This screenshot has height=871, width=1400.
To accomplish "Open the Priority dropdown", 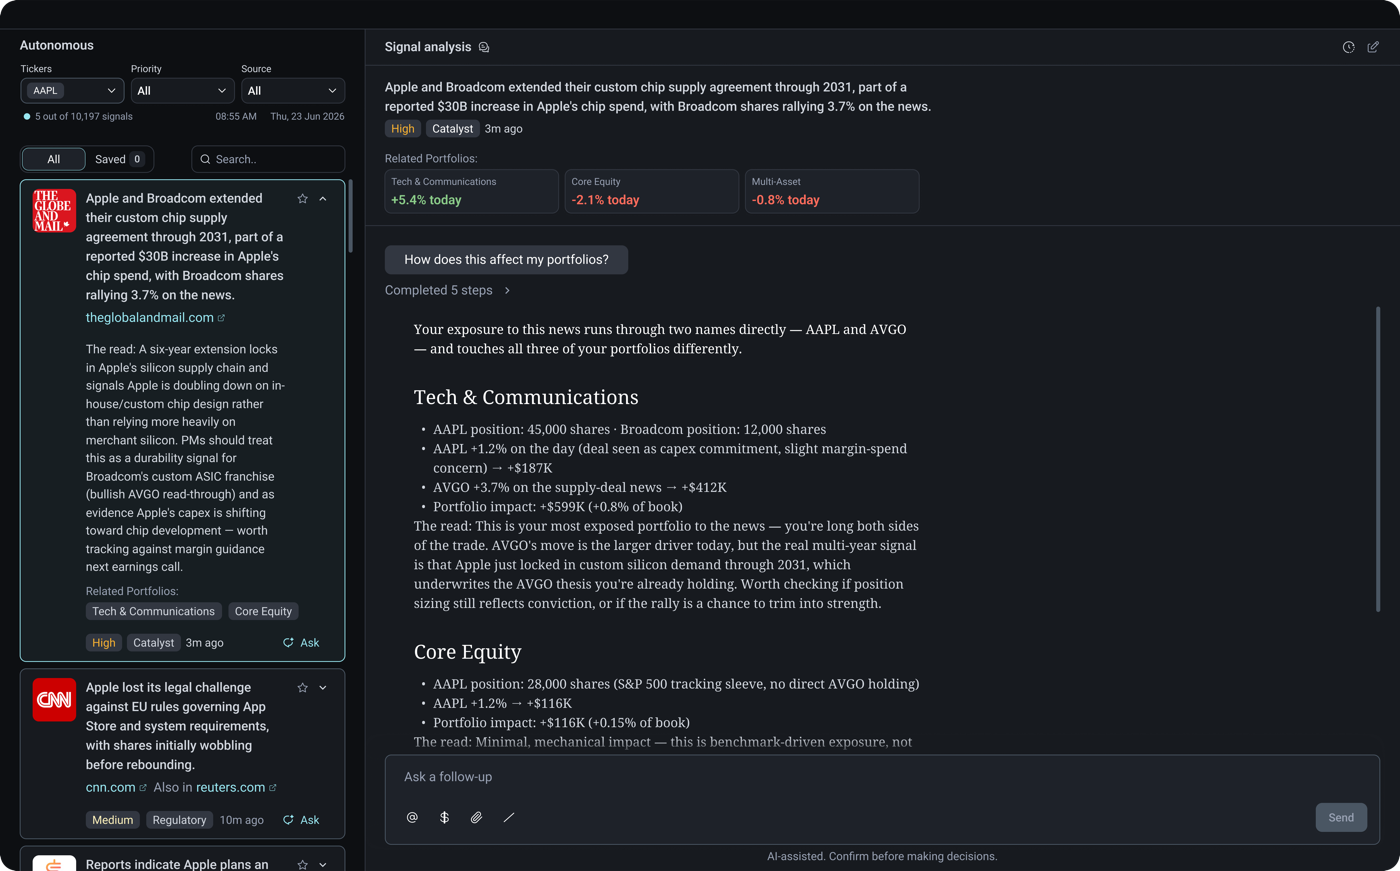I will (x=182, y=90).
